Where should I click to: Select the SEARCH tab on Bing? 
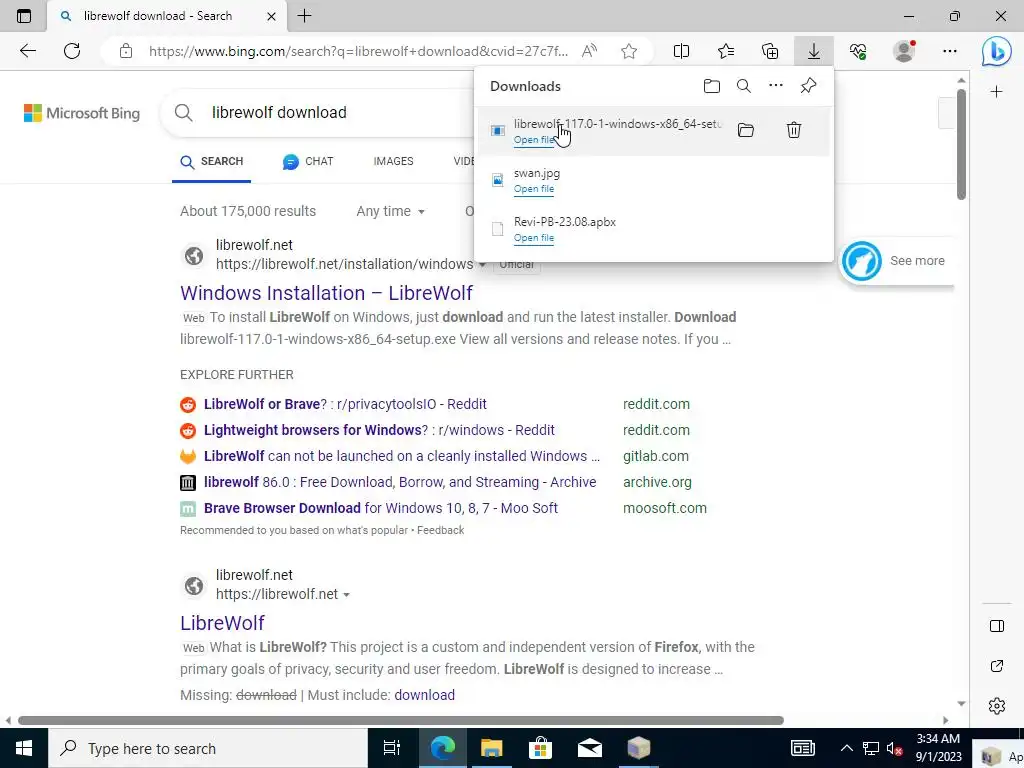pos(212,161)
